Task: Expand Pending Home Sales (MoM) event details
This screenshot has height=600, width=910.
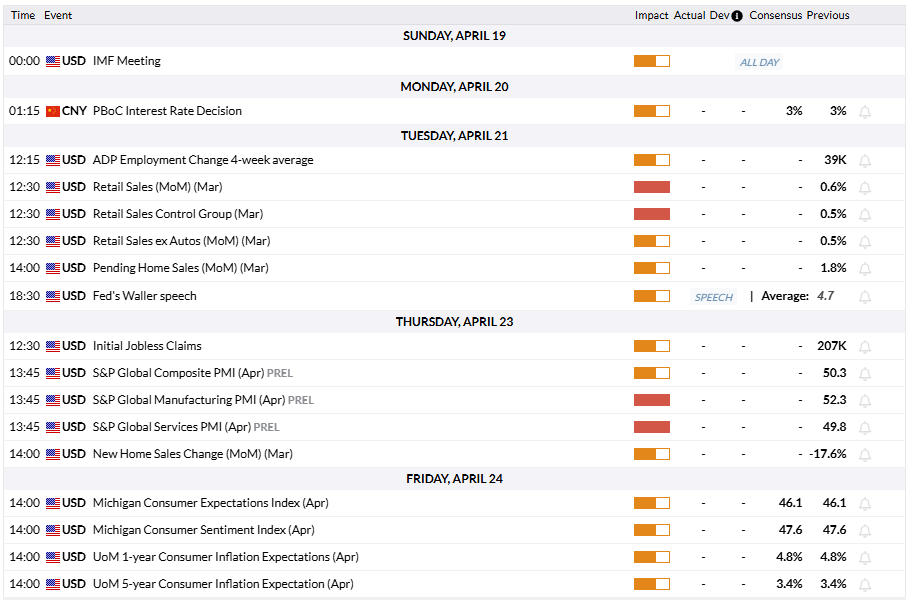Action: (x=180, y=268)
